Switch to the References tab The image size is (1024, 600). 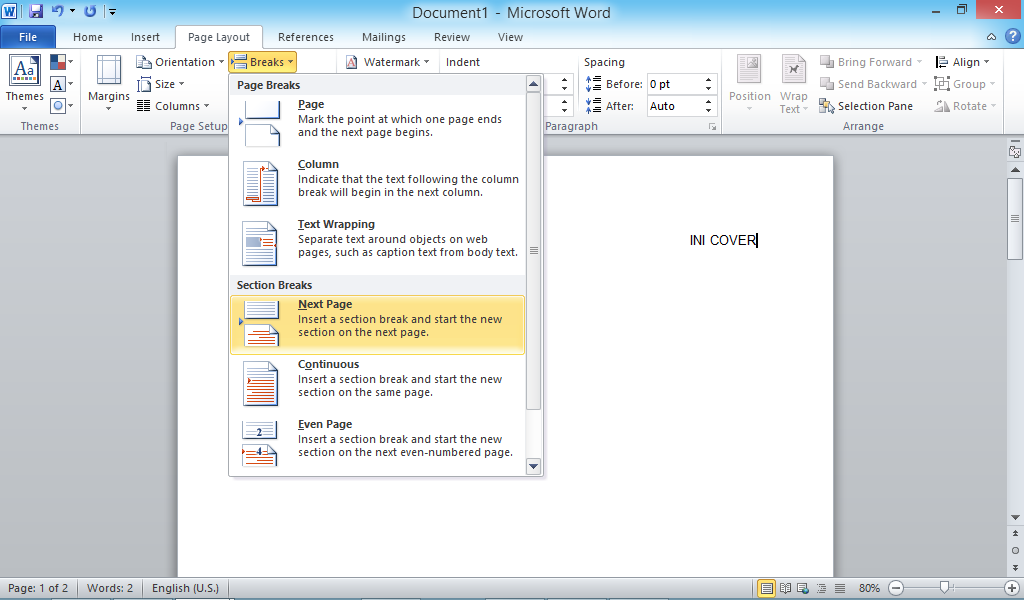click(x=306, y=37)
